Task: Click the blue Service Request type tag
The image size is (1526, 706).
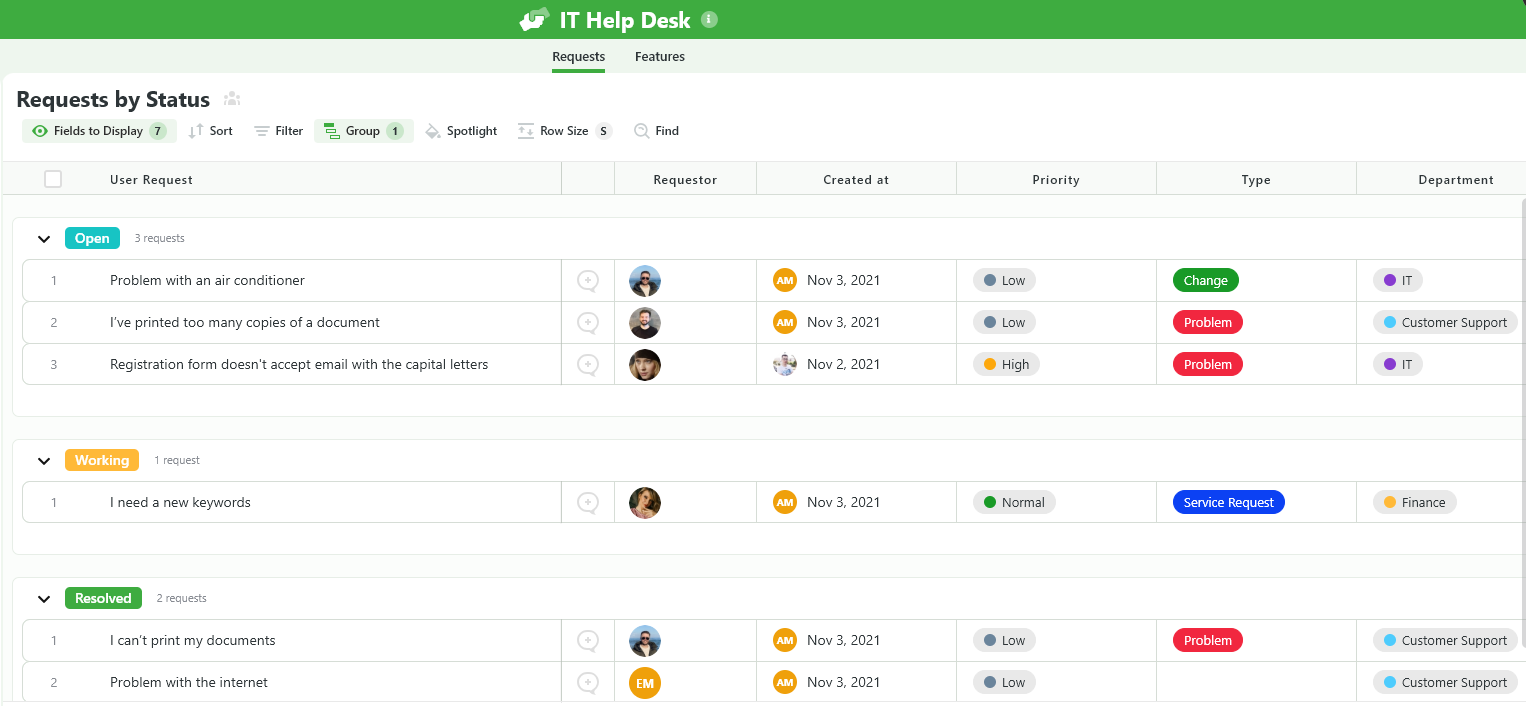Action: coord(1228,503)
